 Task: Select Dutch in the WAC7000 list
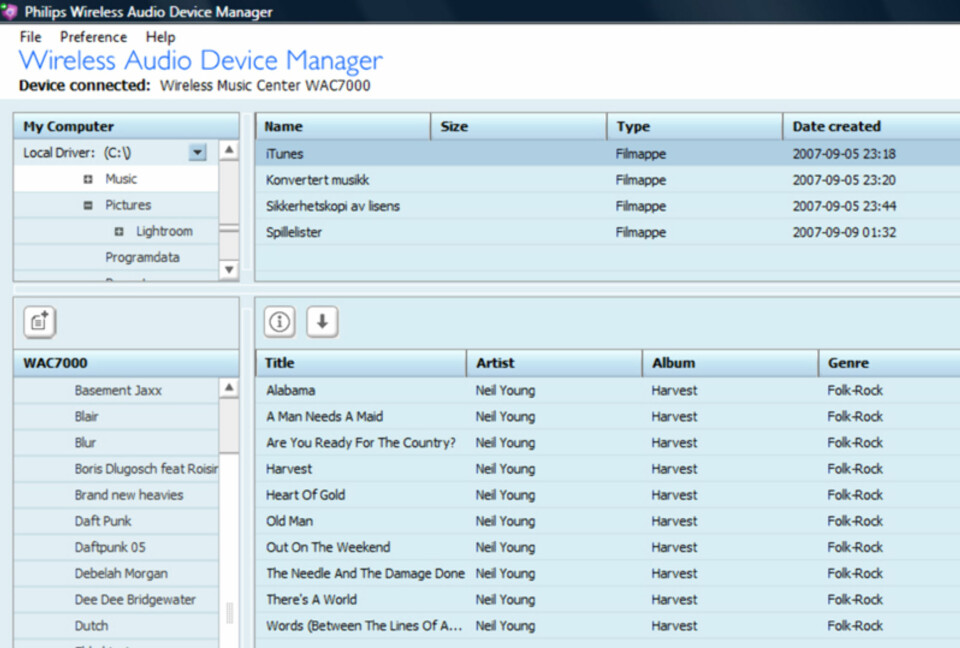point(116,626)
